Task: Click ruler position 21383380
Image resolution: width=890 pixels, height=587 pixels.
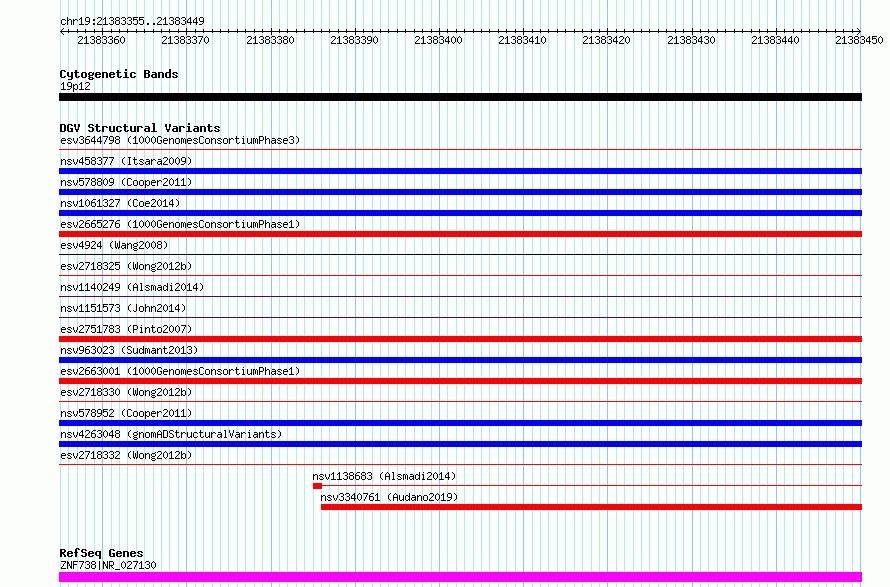Action: tap(270, 40)
